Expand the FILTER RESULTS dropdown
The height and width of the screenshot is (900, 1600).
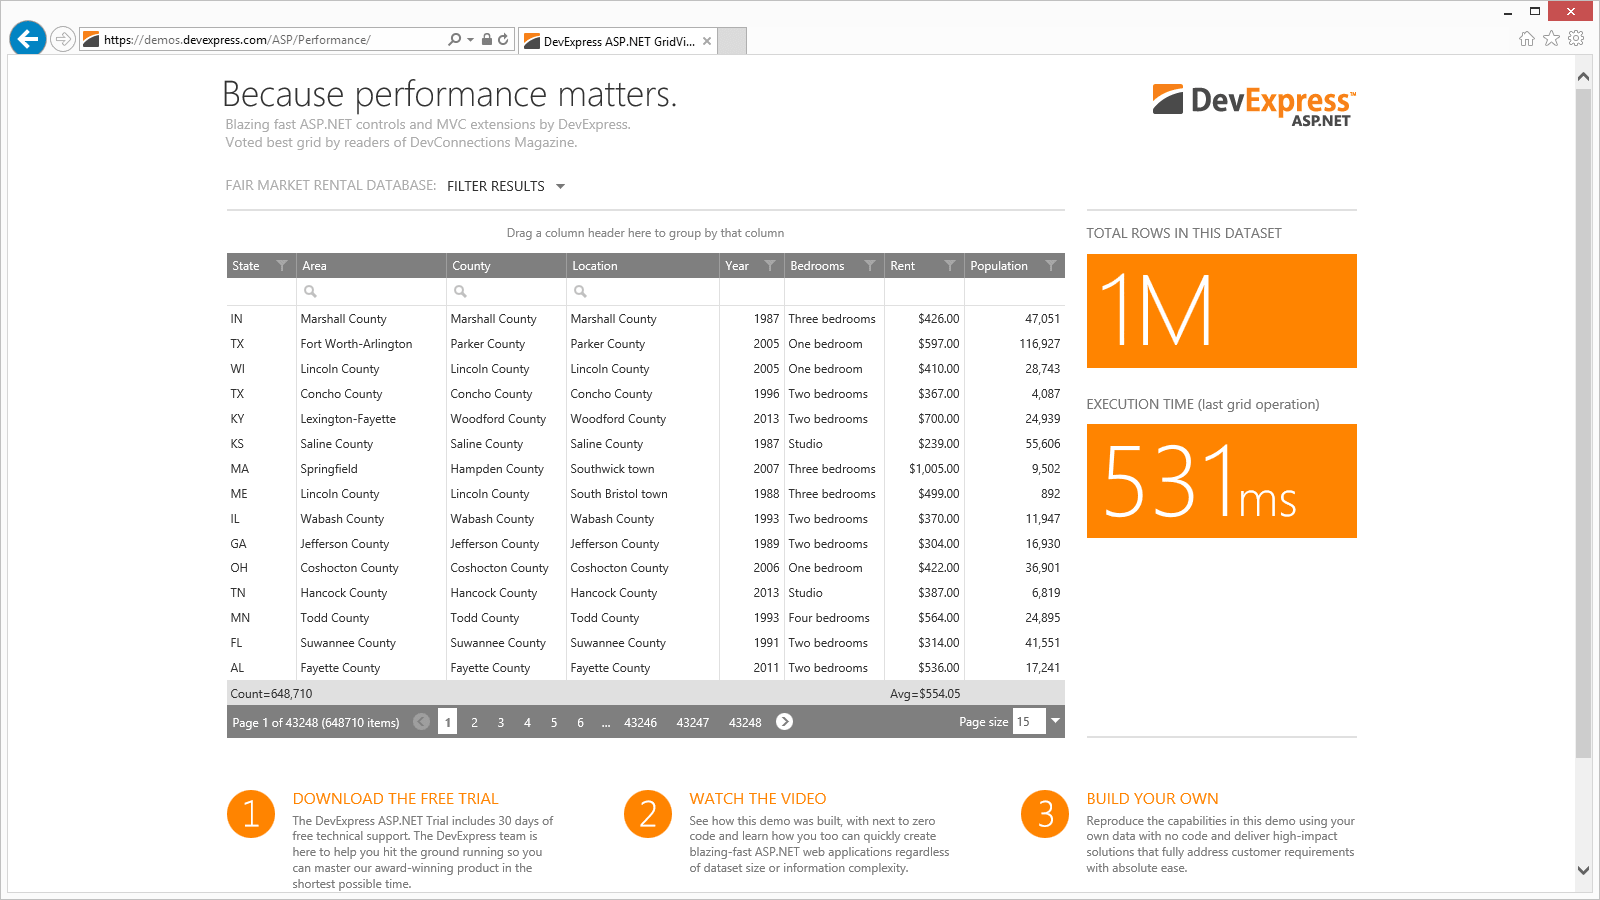tap(506, 186)
